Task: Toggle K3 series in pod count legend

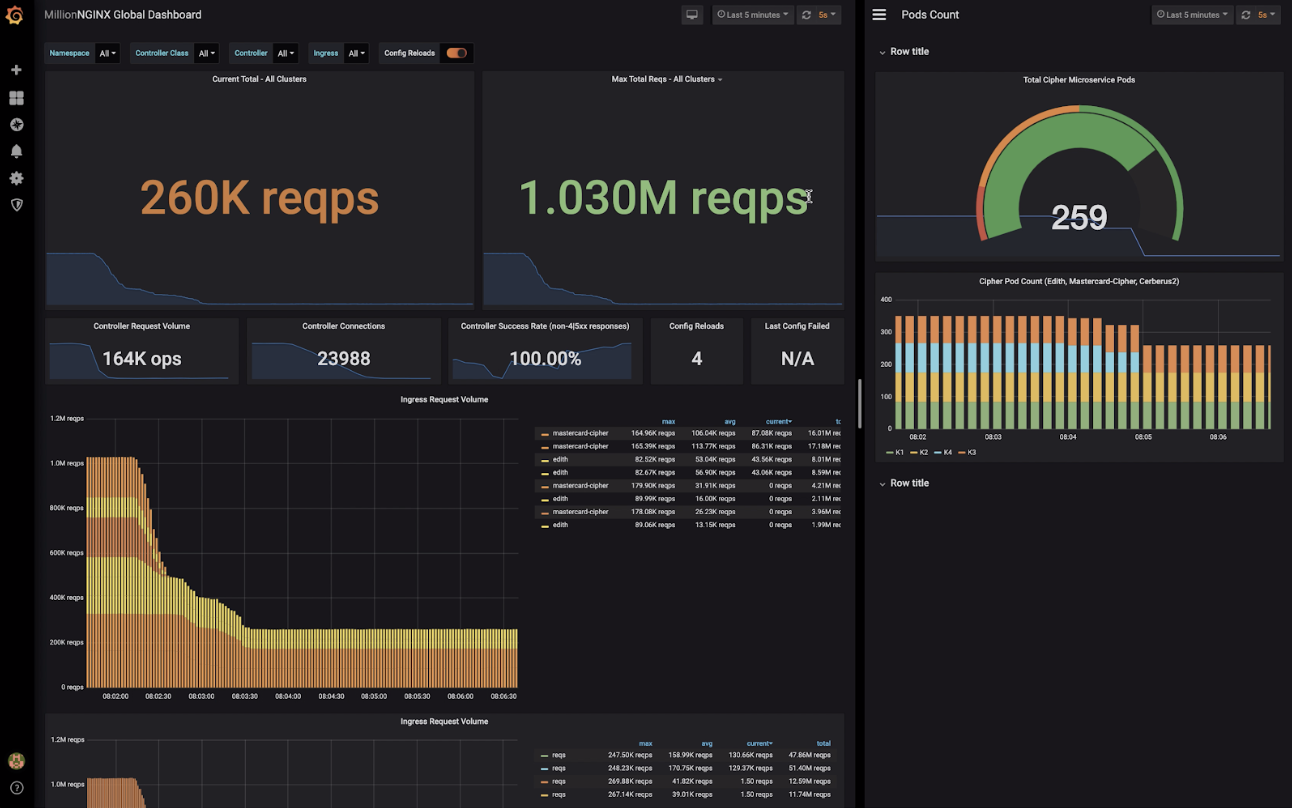Action: 966,453
